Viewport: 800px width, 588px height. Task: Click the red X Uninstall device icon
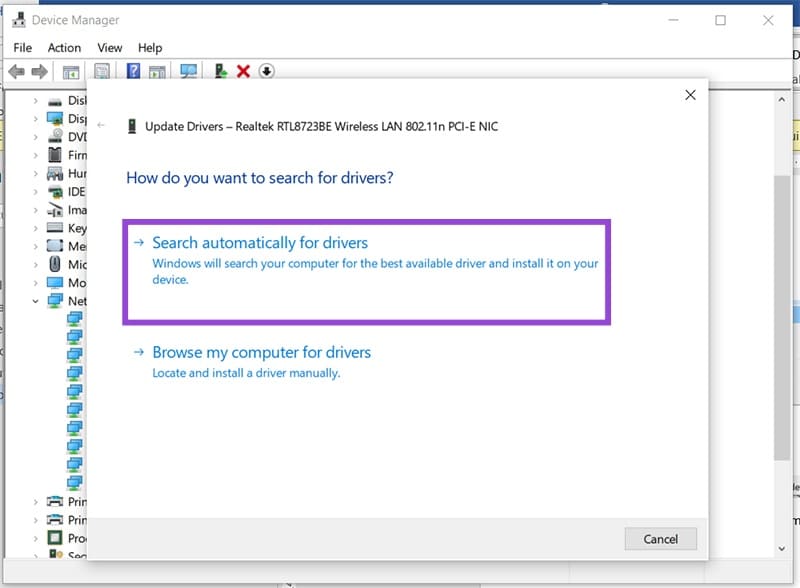pyautogui.click(x=243, y=72)
